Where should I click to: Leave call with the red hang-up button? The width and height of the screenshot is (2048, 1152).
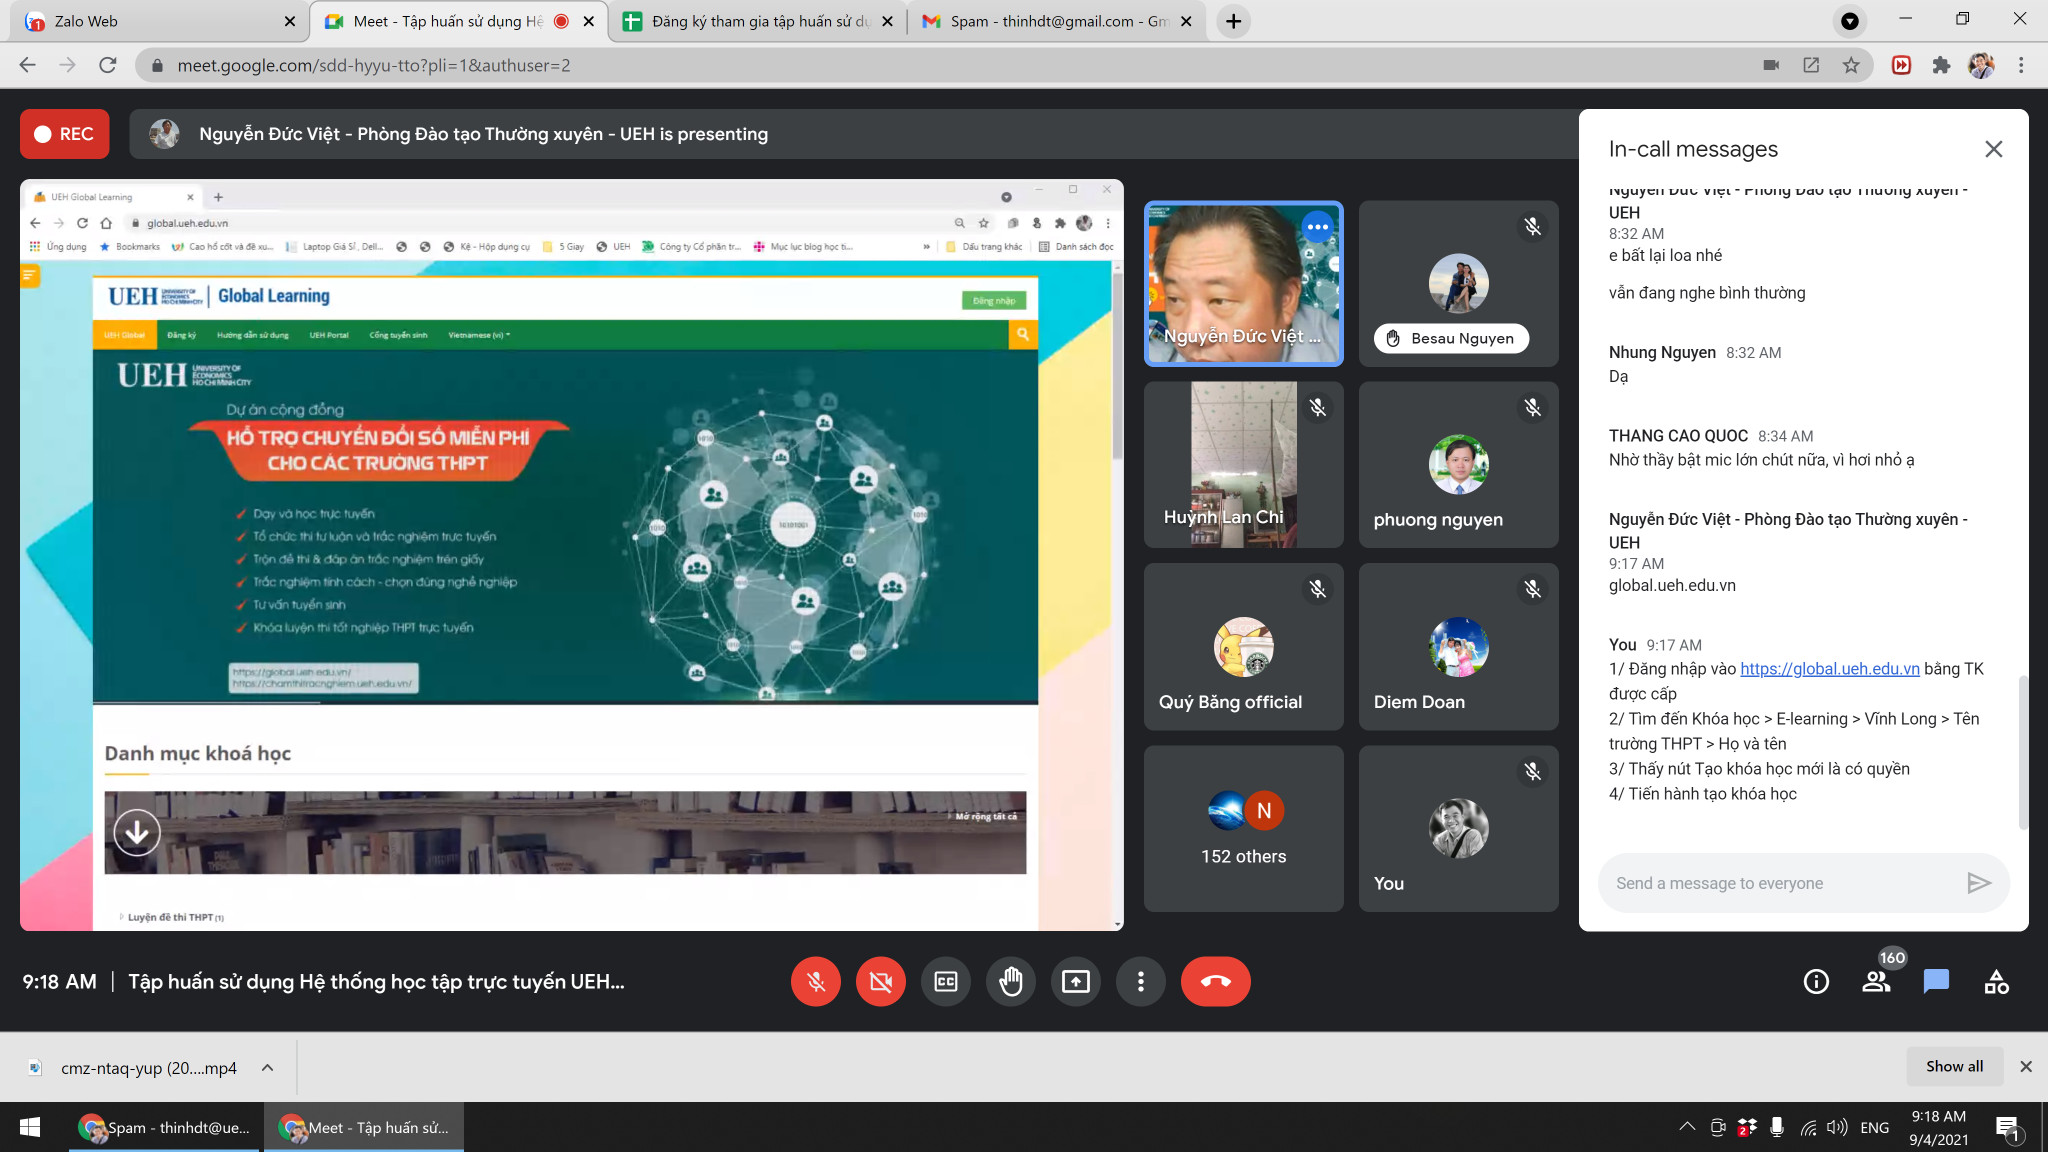tap(1216, 982)
